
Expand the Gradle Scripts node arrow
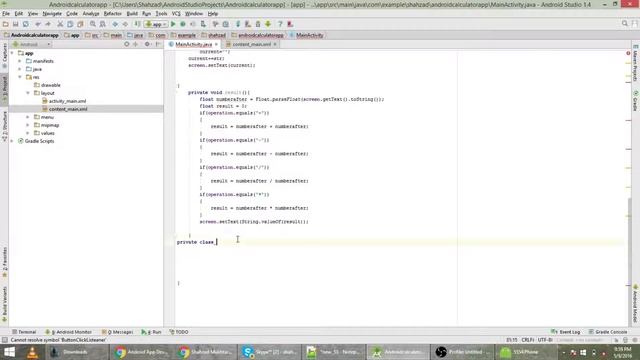point(12,141)
